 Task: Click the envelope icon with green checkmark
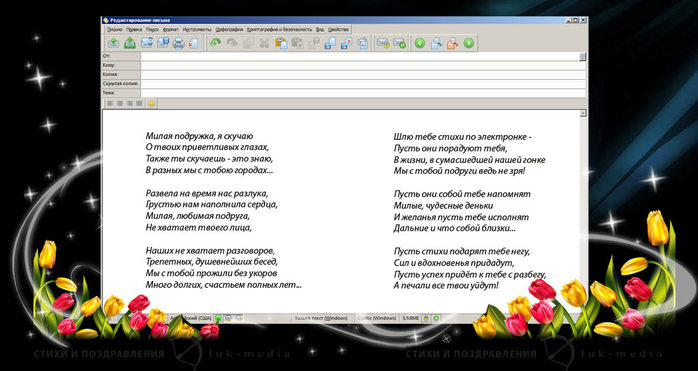tap(399, 43)
